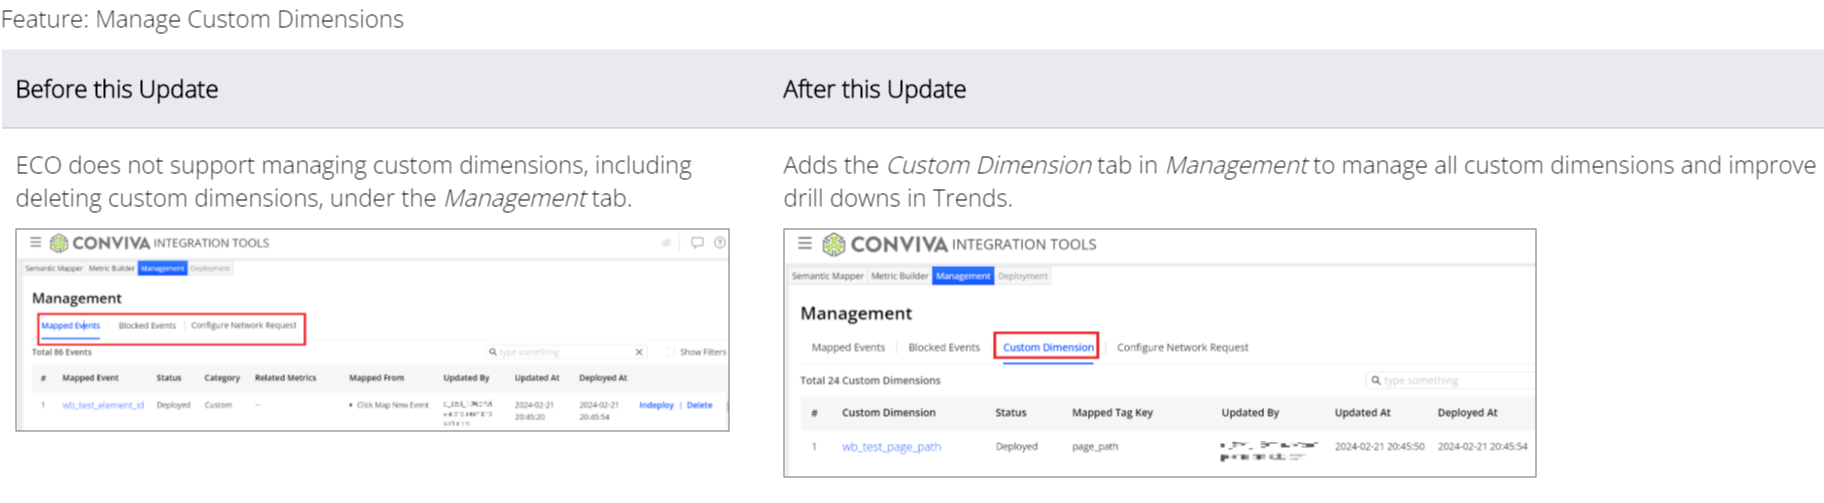
Task: Click the page_path tag key cell
Action: coord(1095,447)
